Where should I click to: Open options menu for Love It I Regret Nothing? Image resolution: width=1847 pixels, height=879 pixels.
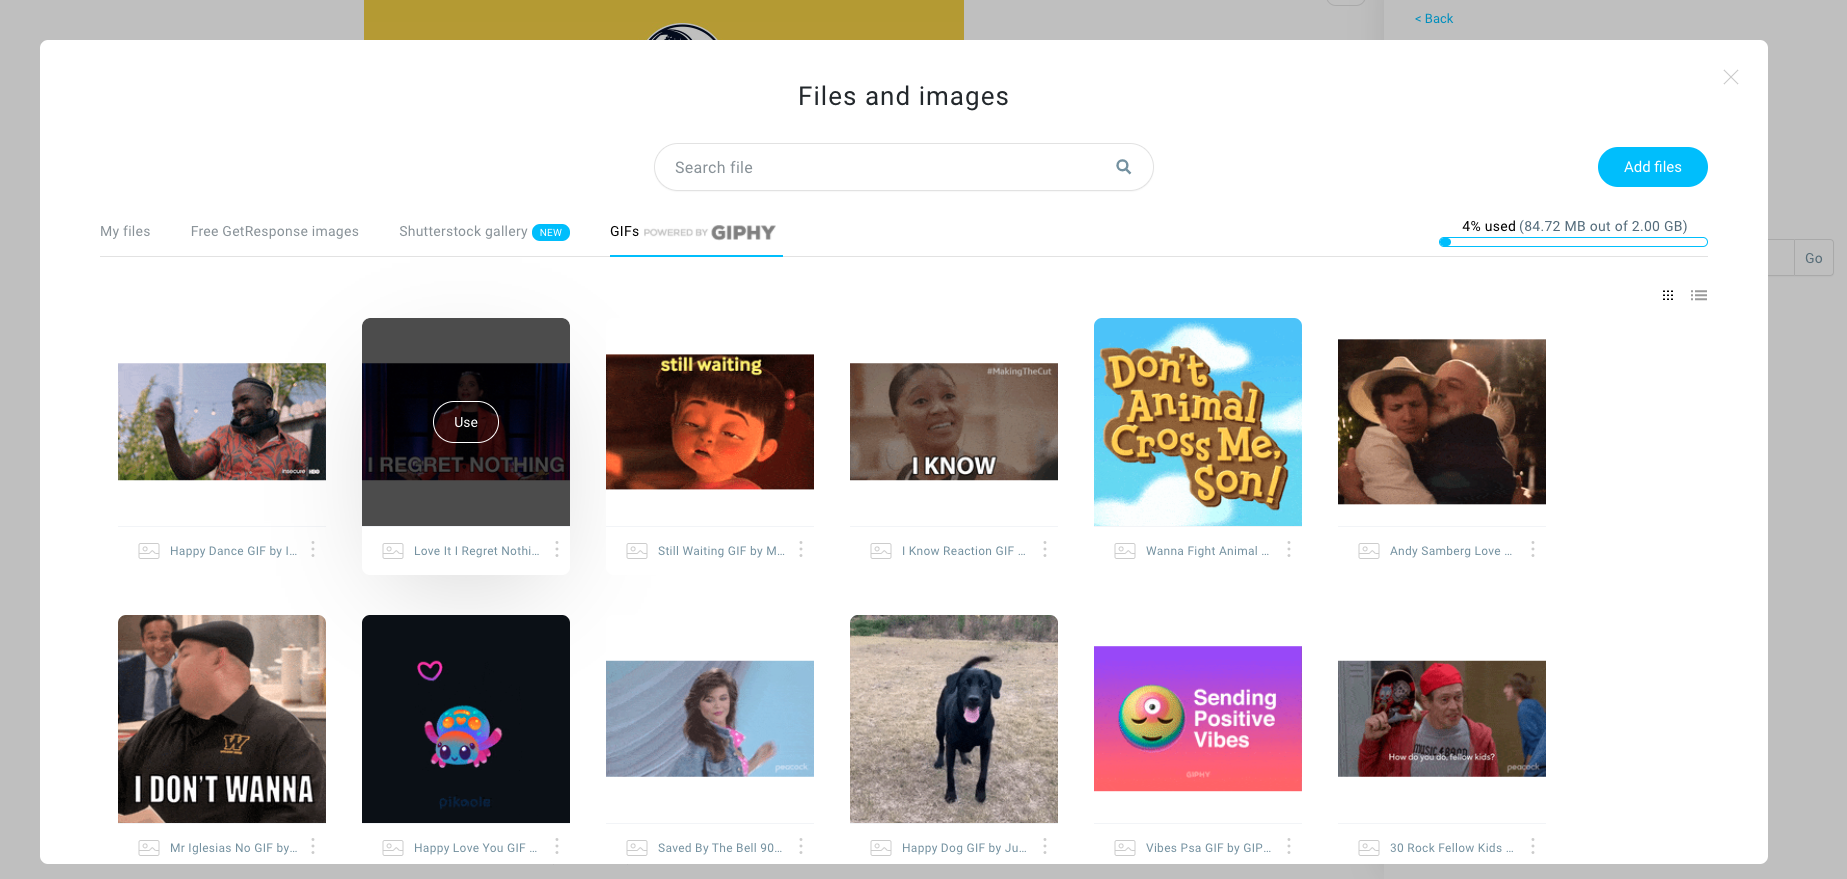pos(557,550)
